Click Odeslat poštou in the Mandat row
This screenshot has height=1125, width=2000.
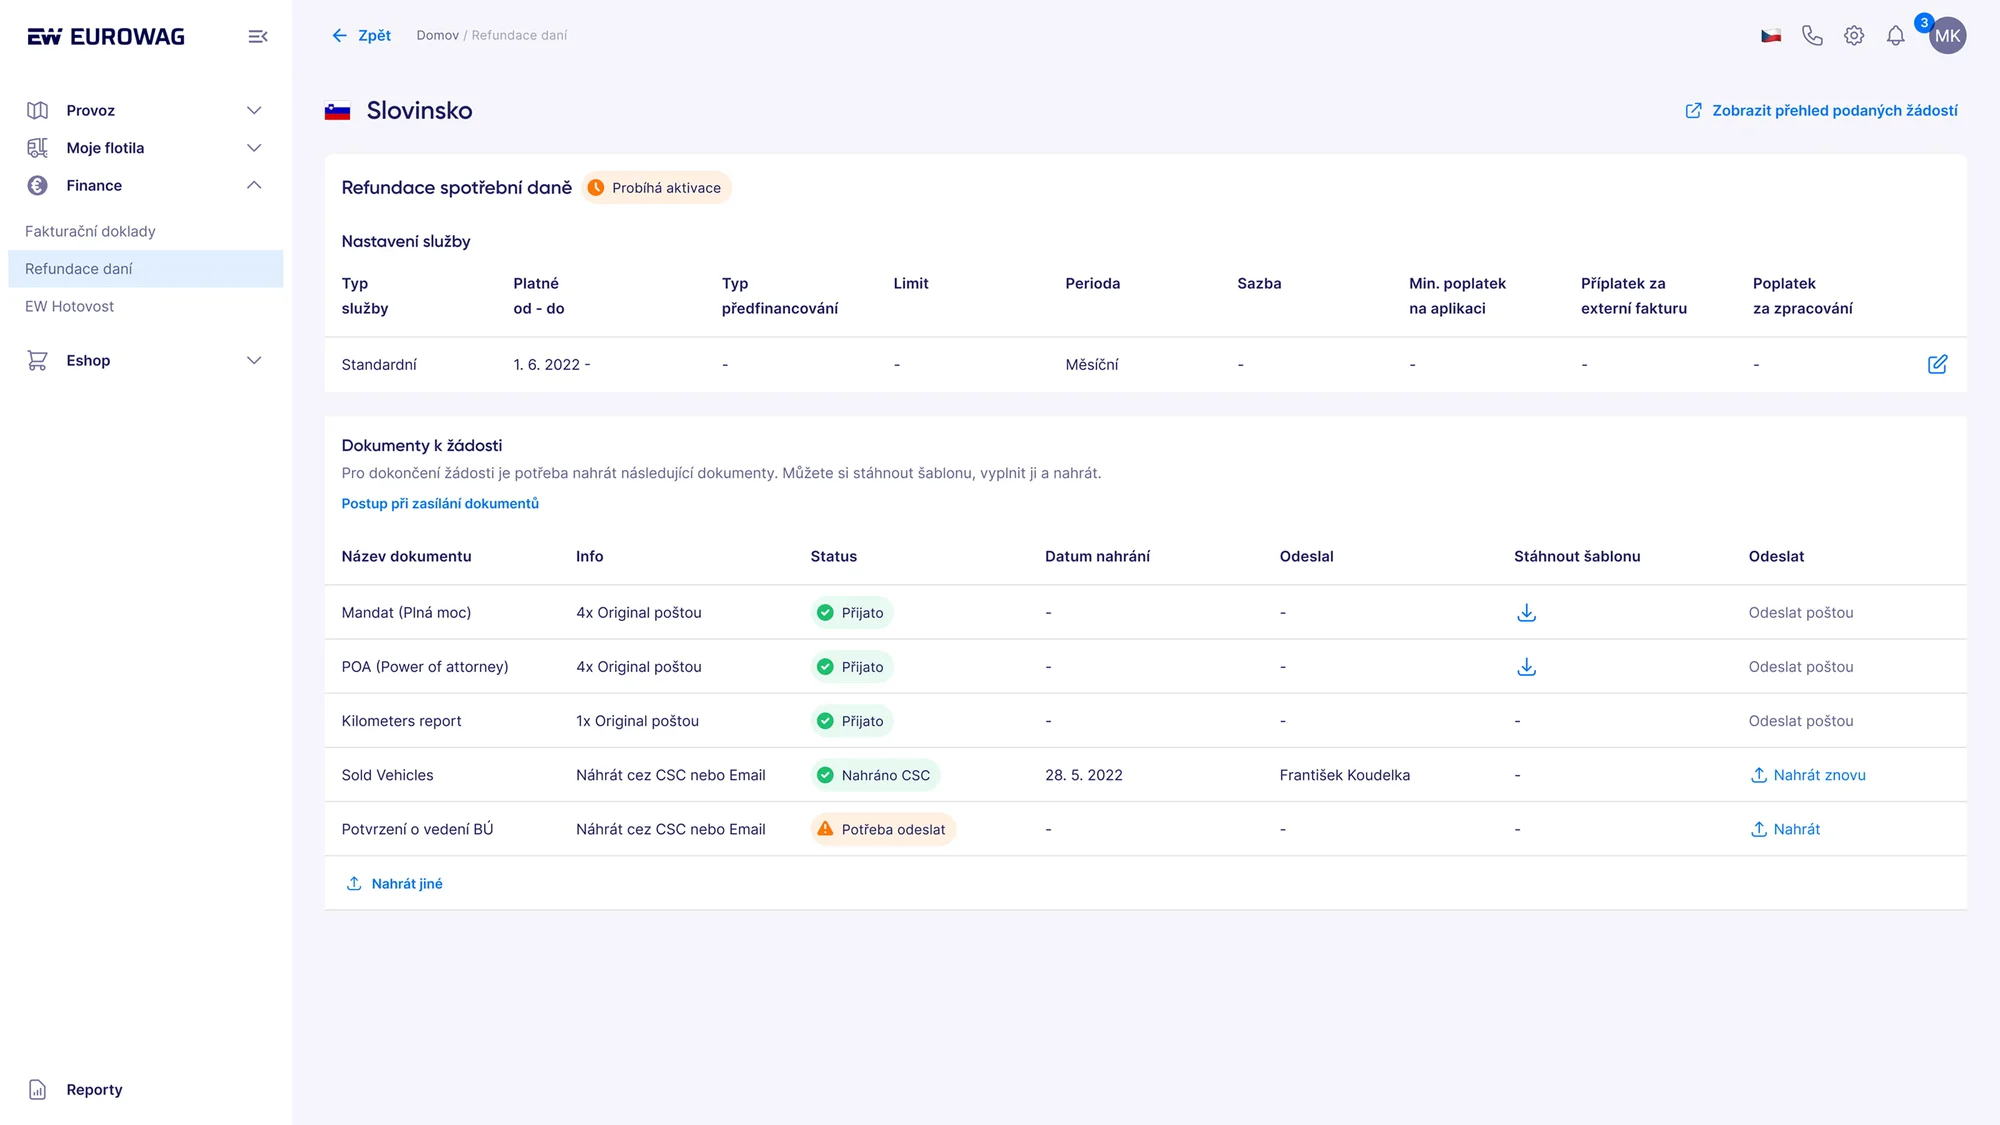pos(1801,613)
